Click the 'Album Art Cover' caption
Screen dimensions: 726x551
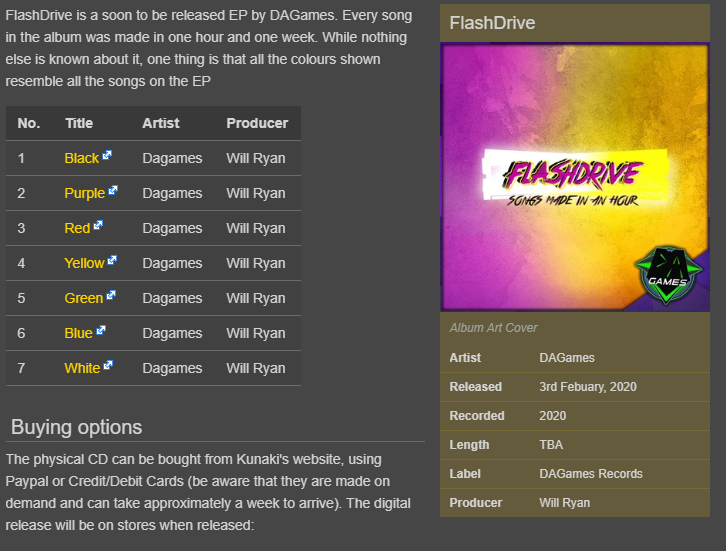click(x=493, y=328)
